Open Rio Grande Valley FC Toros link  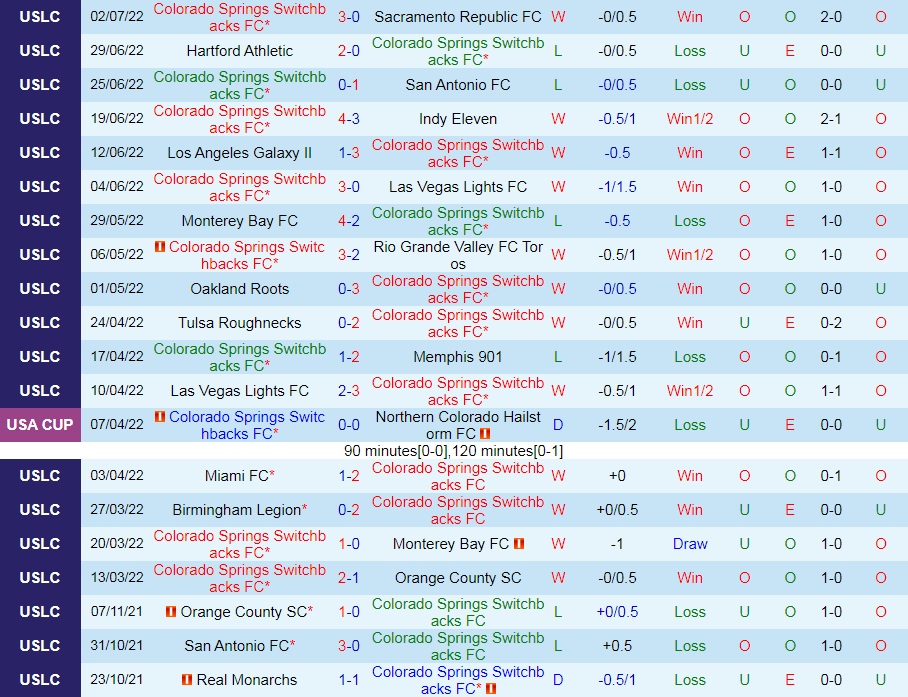457,255
